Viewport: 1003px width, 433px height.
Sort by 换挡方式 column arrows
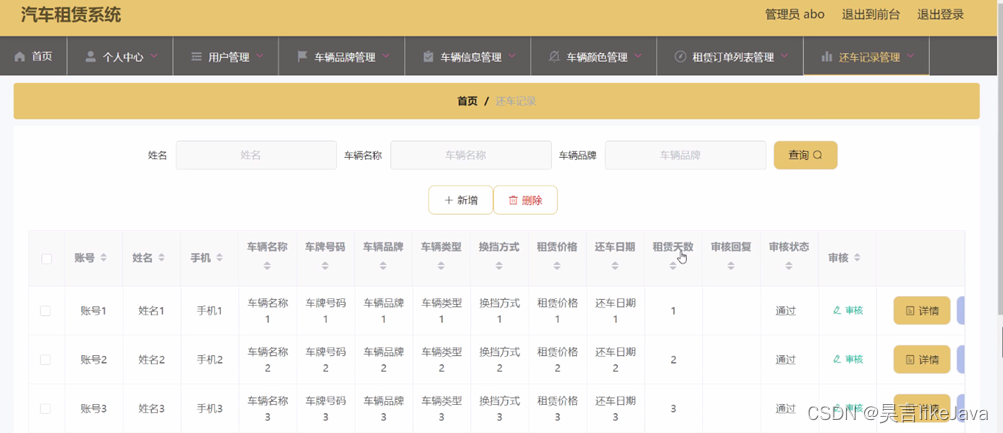click(499, 266)
